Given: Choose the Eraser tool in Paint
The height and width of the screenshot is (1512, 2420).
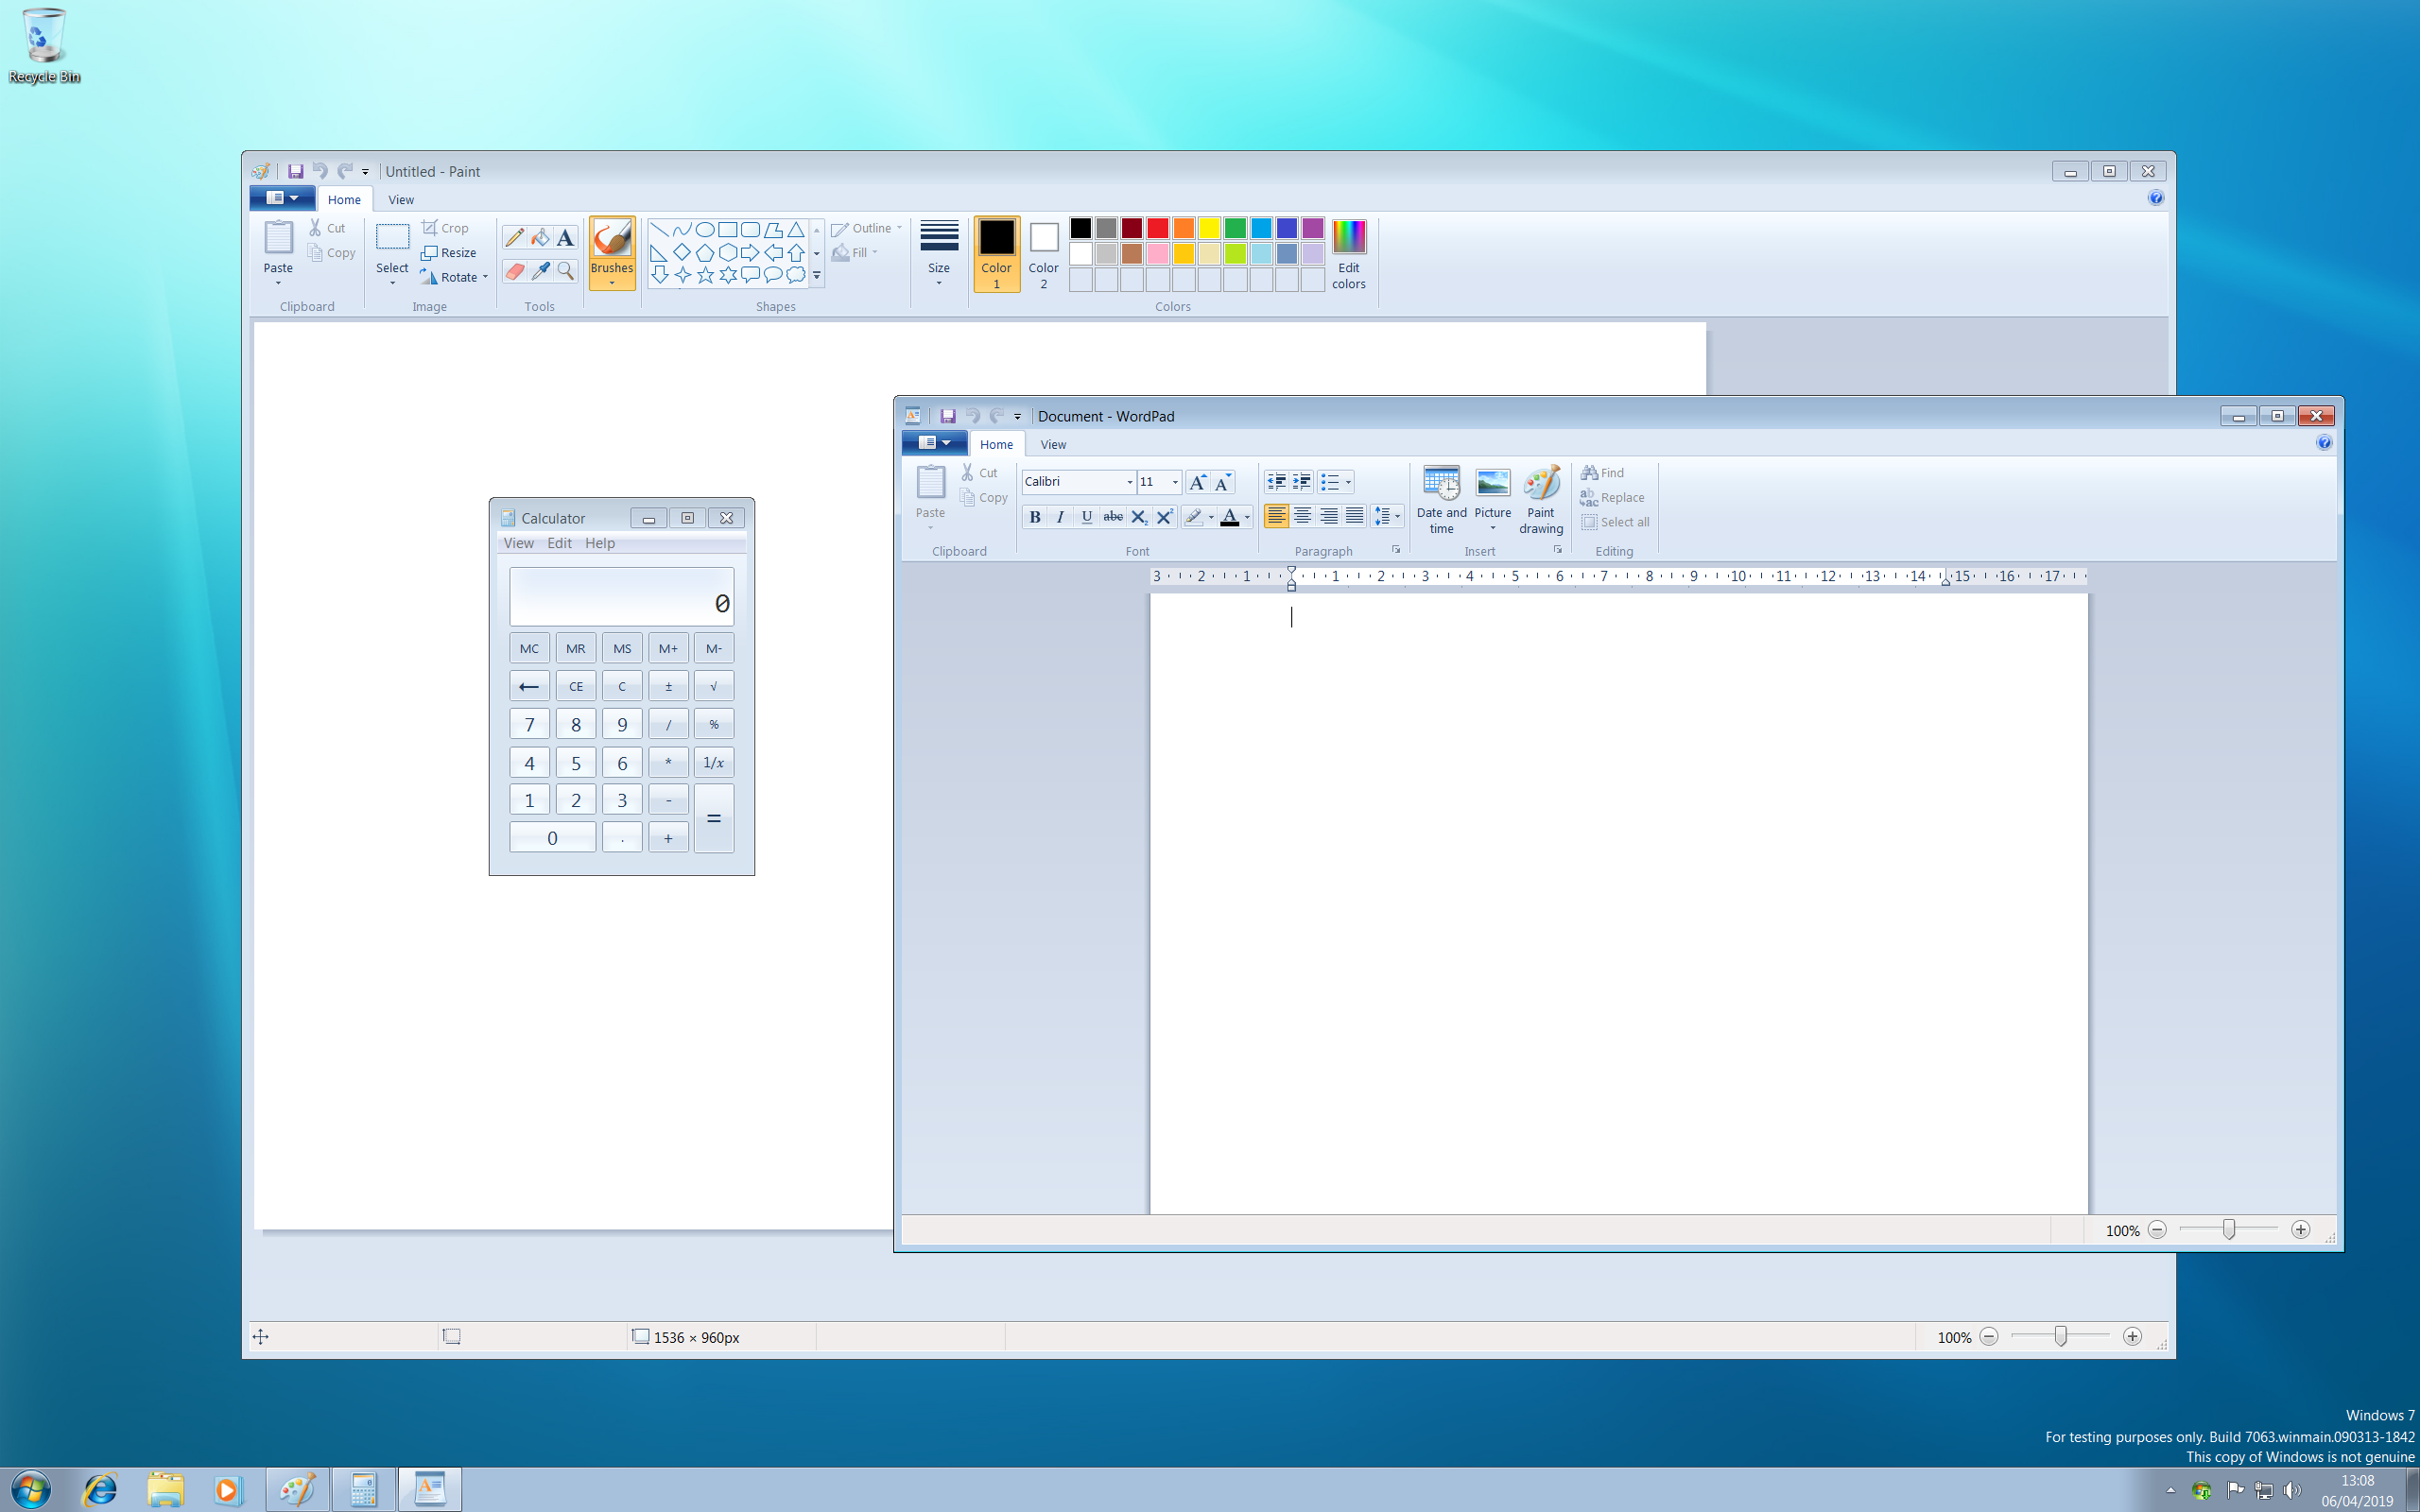Looking at the screenshot, I should pyautogui.click(x=514, y=271).
